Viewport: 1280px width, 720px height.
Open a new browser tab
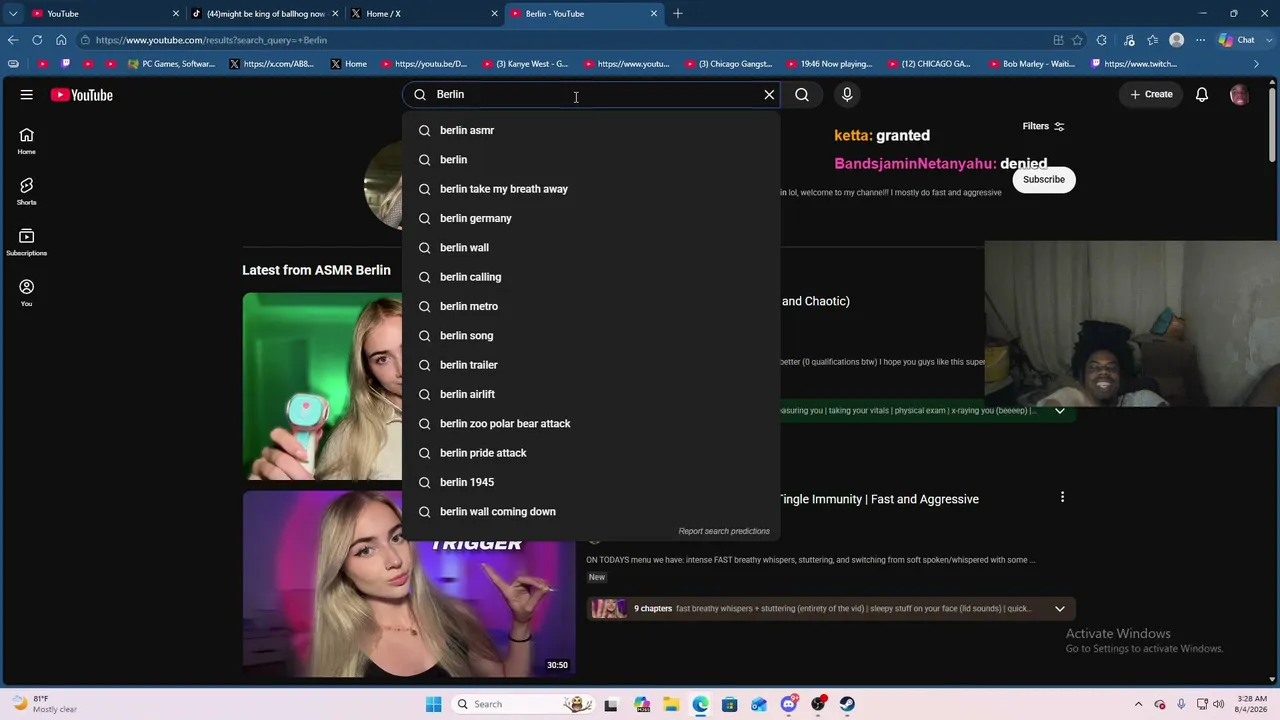(x=678, y=14)
